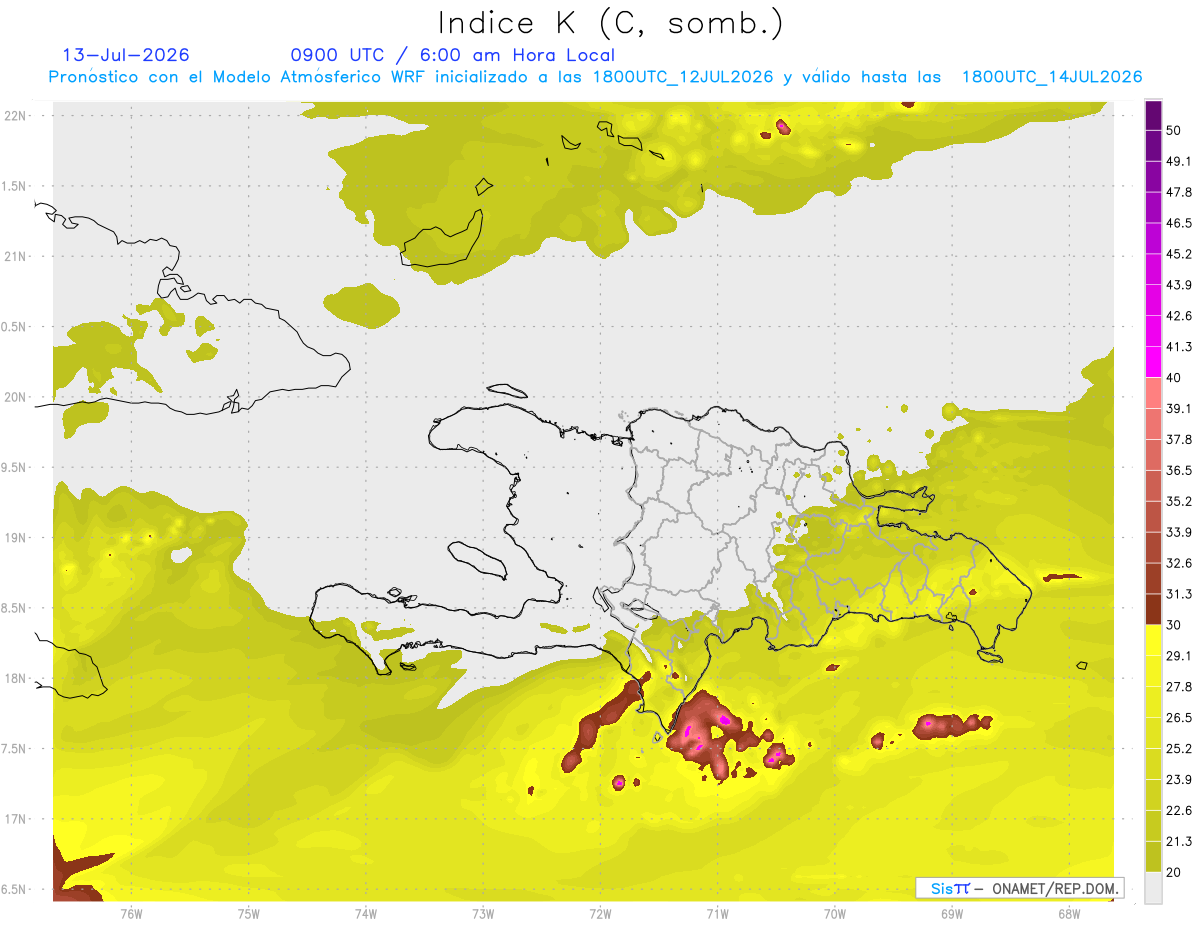Viewport: 1200px width, 927px height.
Task: Click longitude axis label "71W"
Action: [x=717, y=914]
